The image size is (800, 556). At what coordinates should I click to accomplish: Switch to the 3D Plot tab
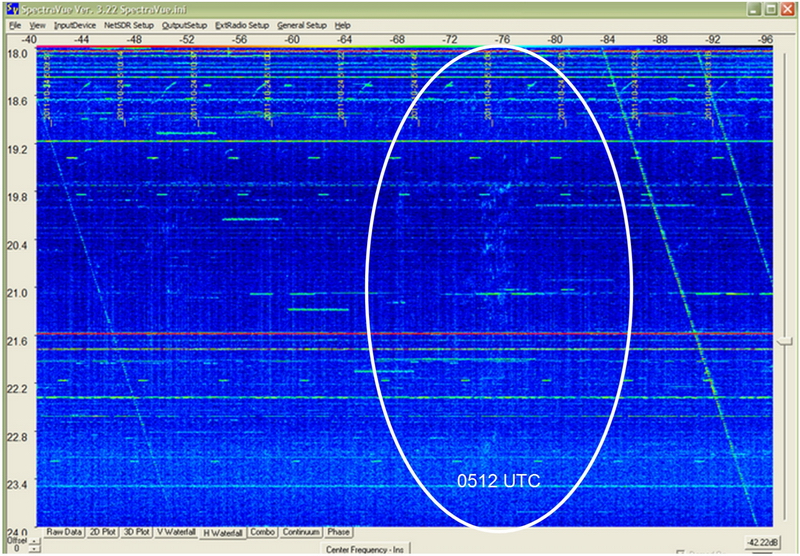136,532
